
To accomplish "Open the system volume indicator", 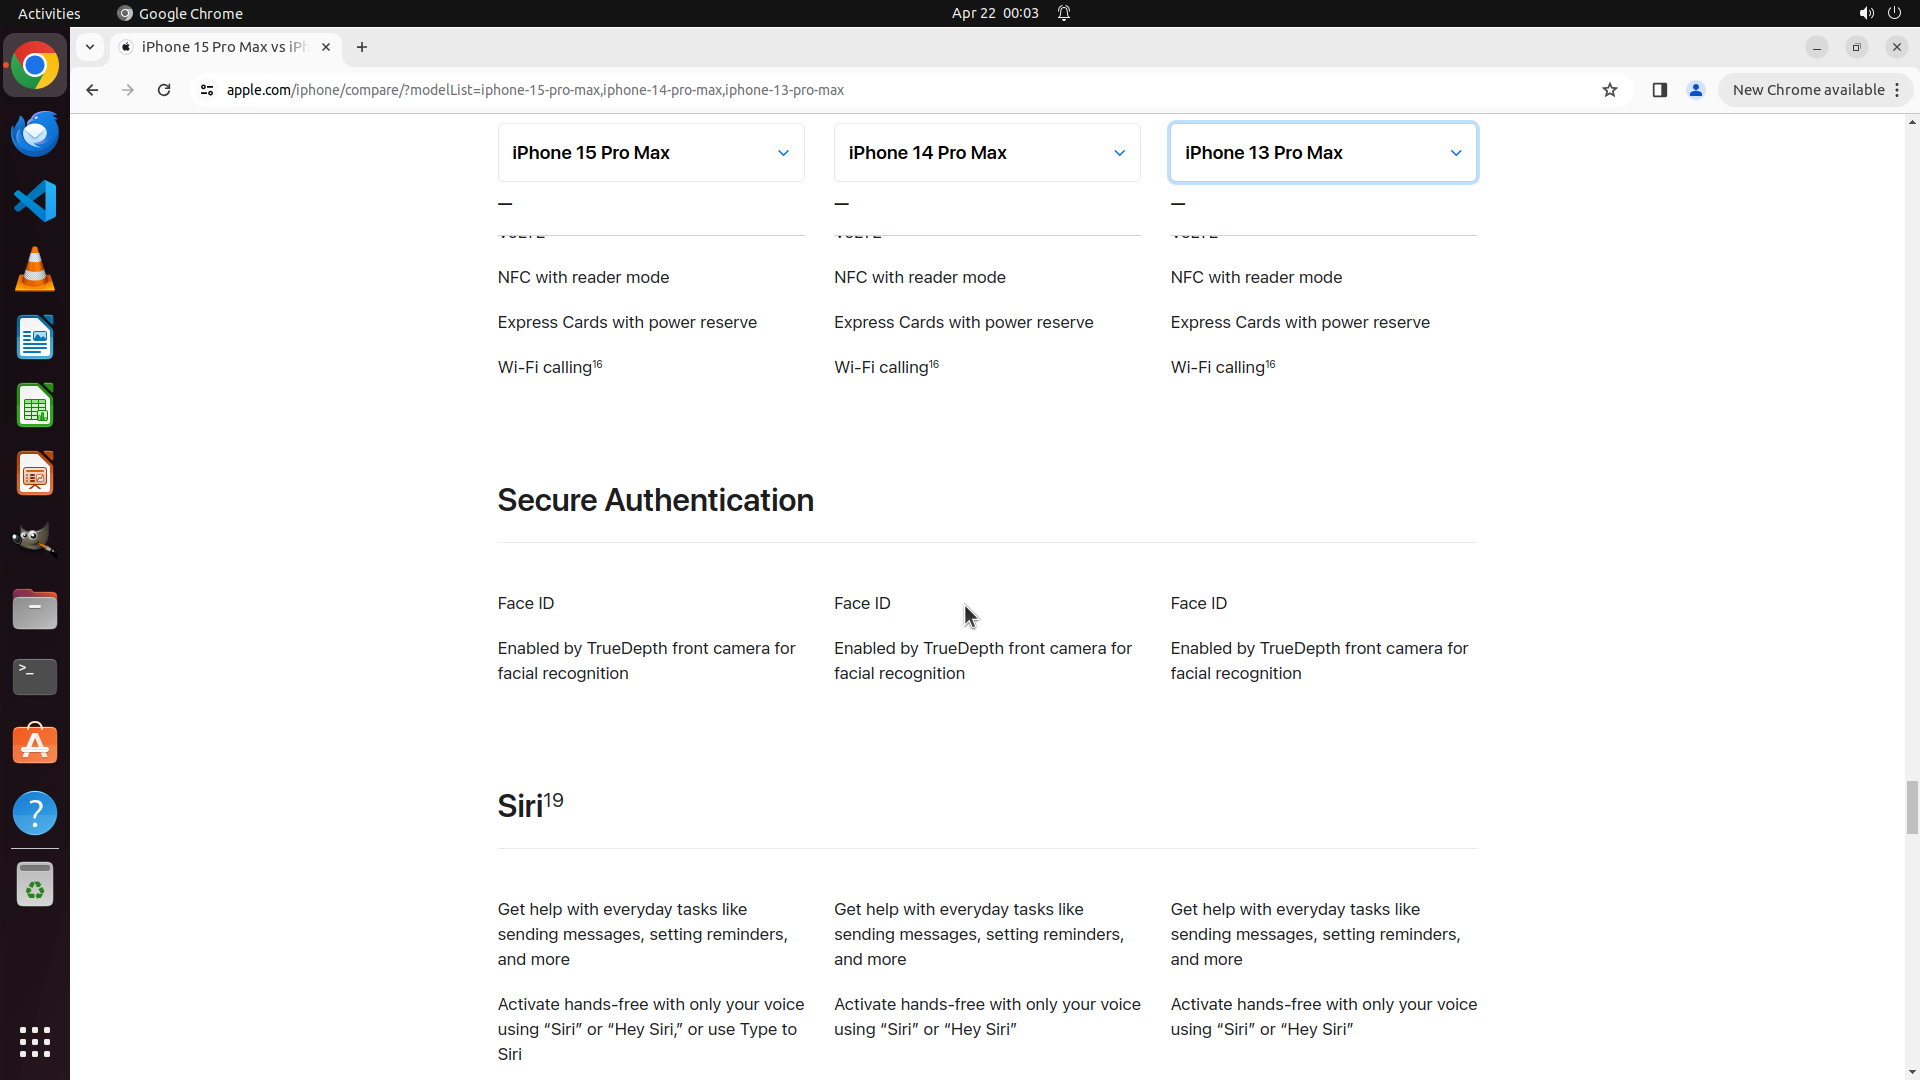I will coord(1866,13).
